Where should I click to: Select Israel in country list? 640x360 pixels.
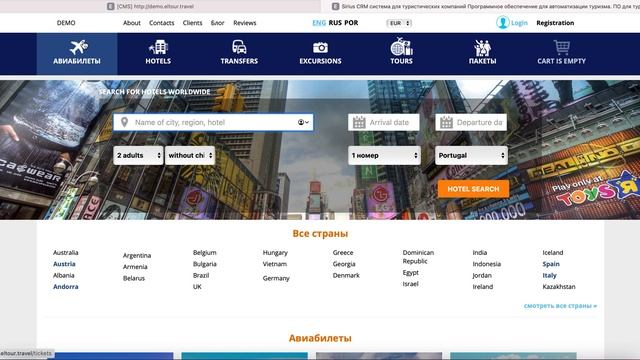[410, 284]
